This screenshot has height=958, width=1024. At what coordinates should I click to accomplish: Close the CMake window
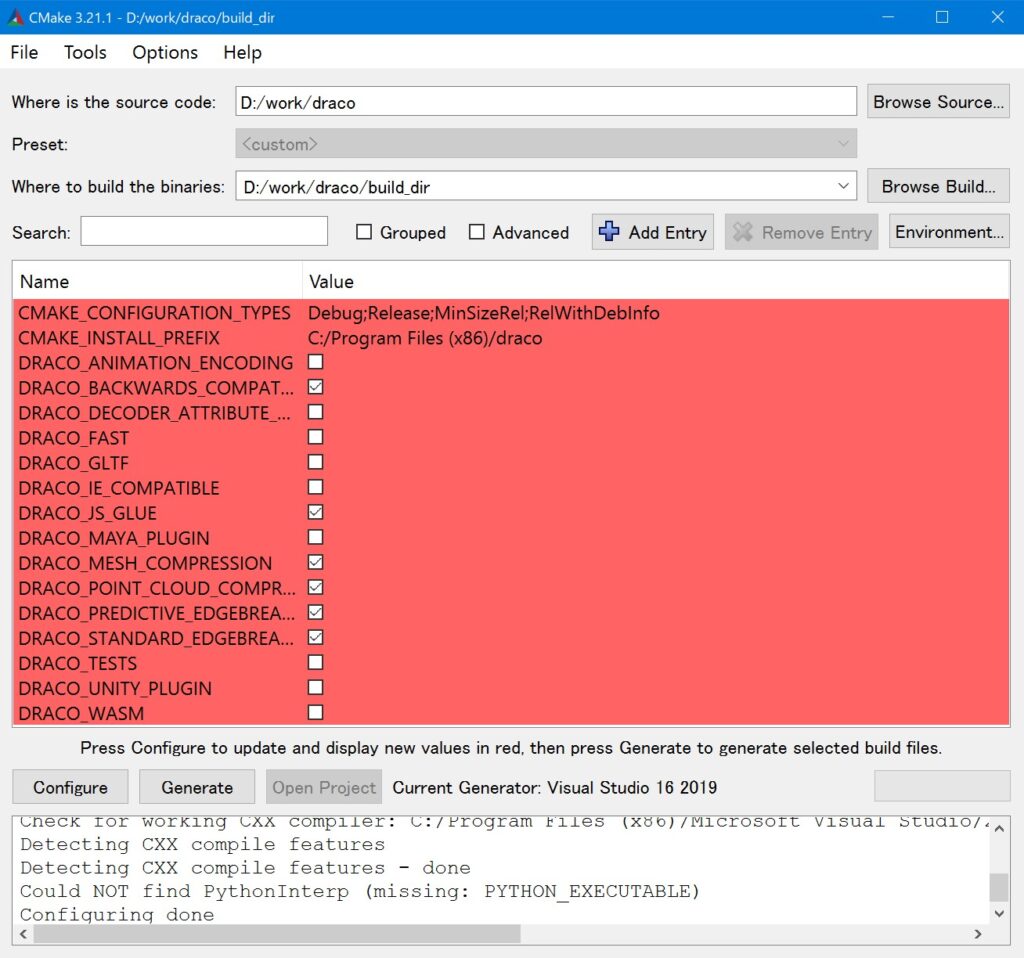997,17
